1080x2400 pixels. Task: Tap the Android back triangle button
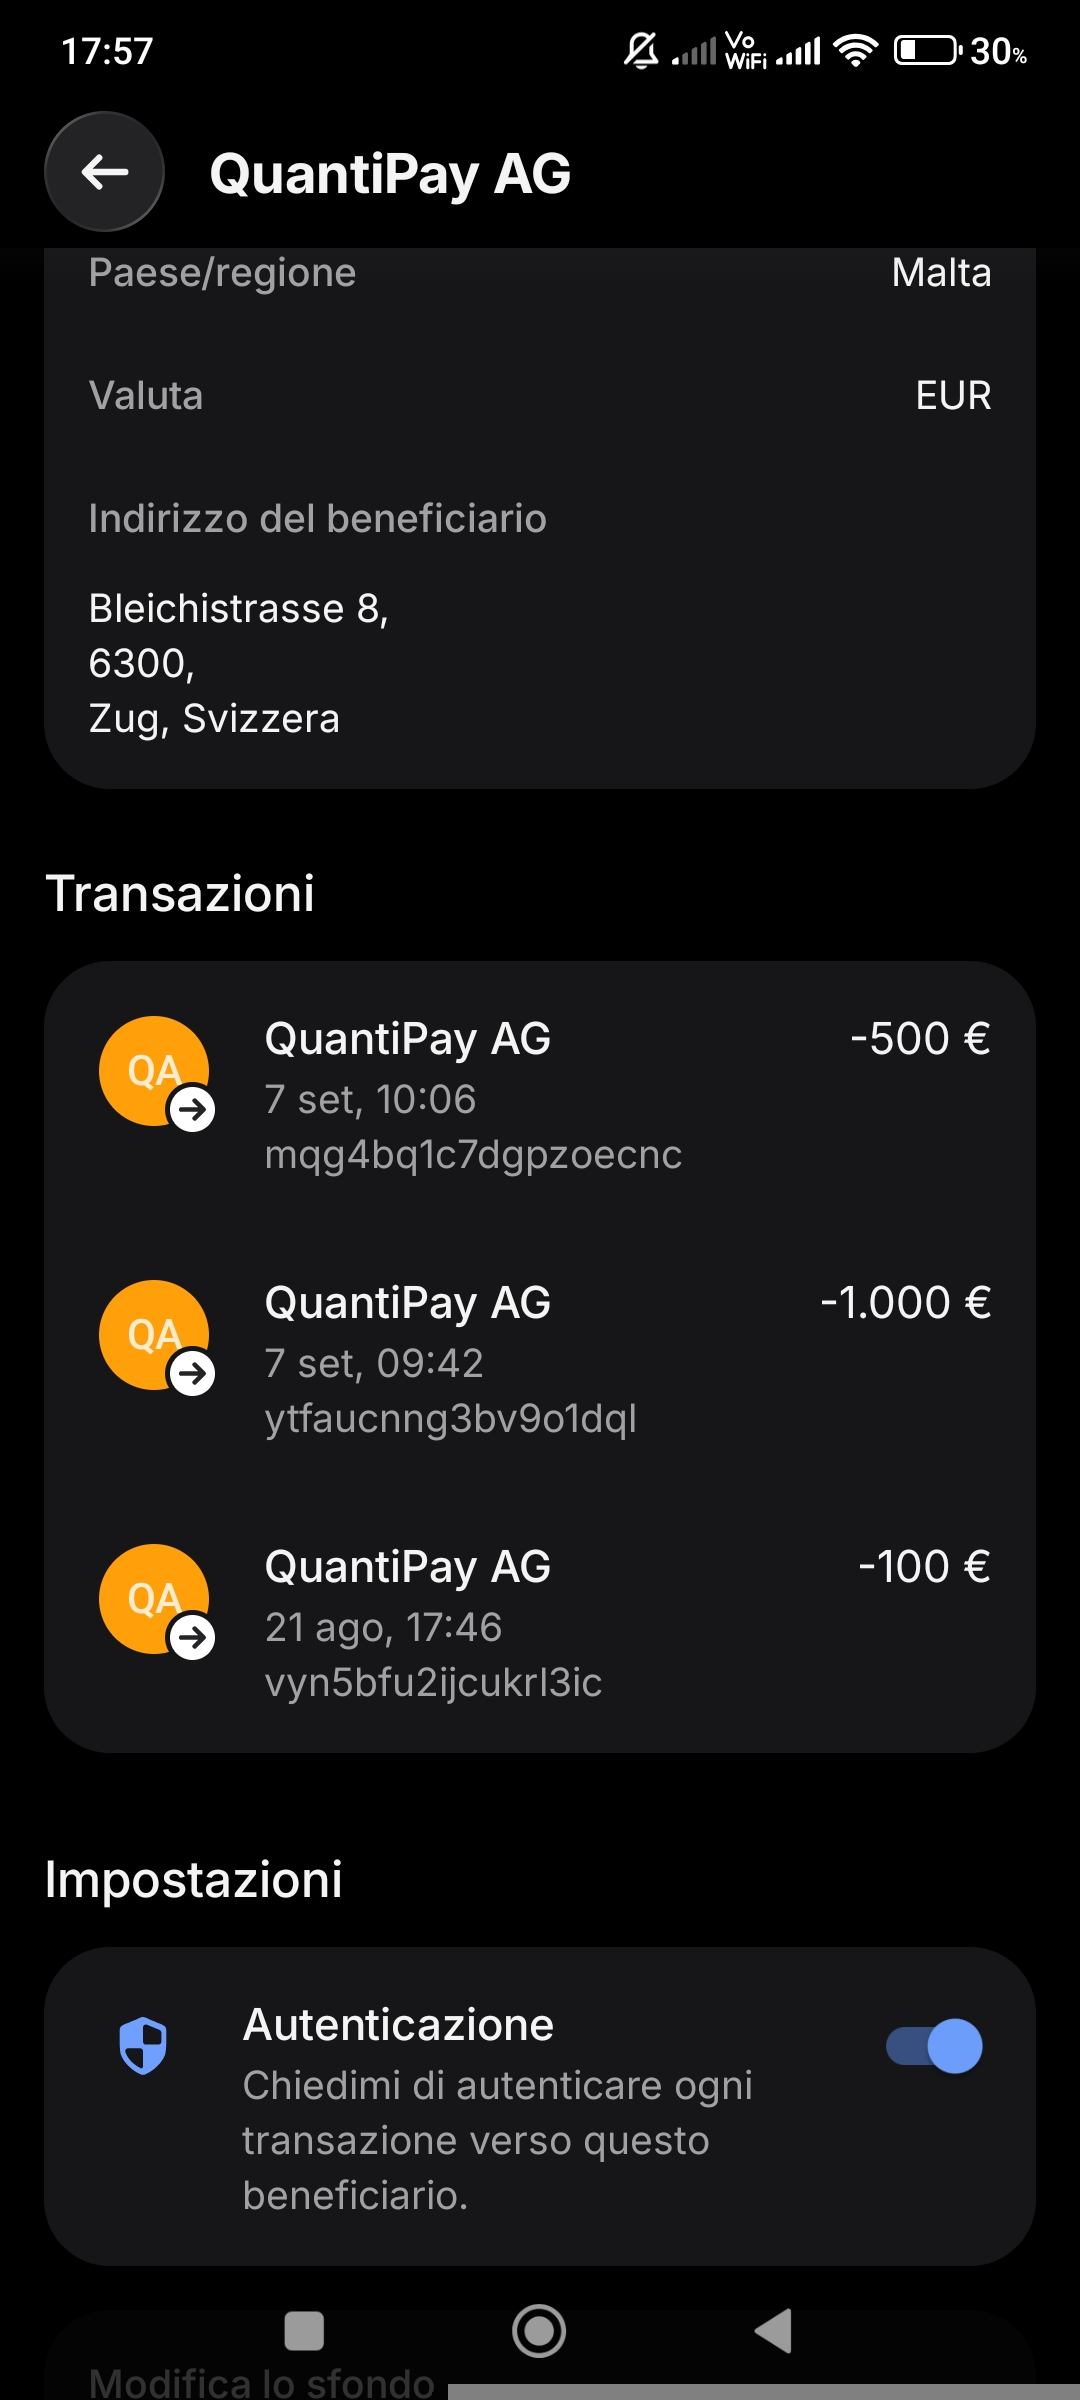point(773,2331)
